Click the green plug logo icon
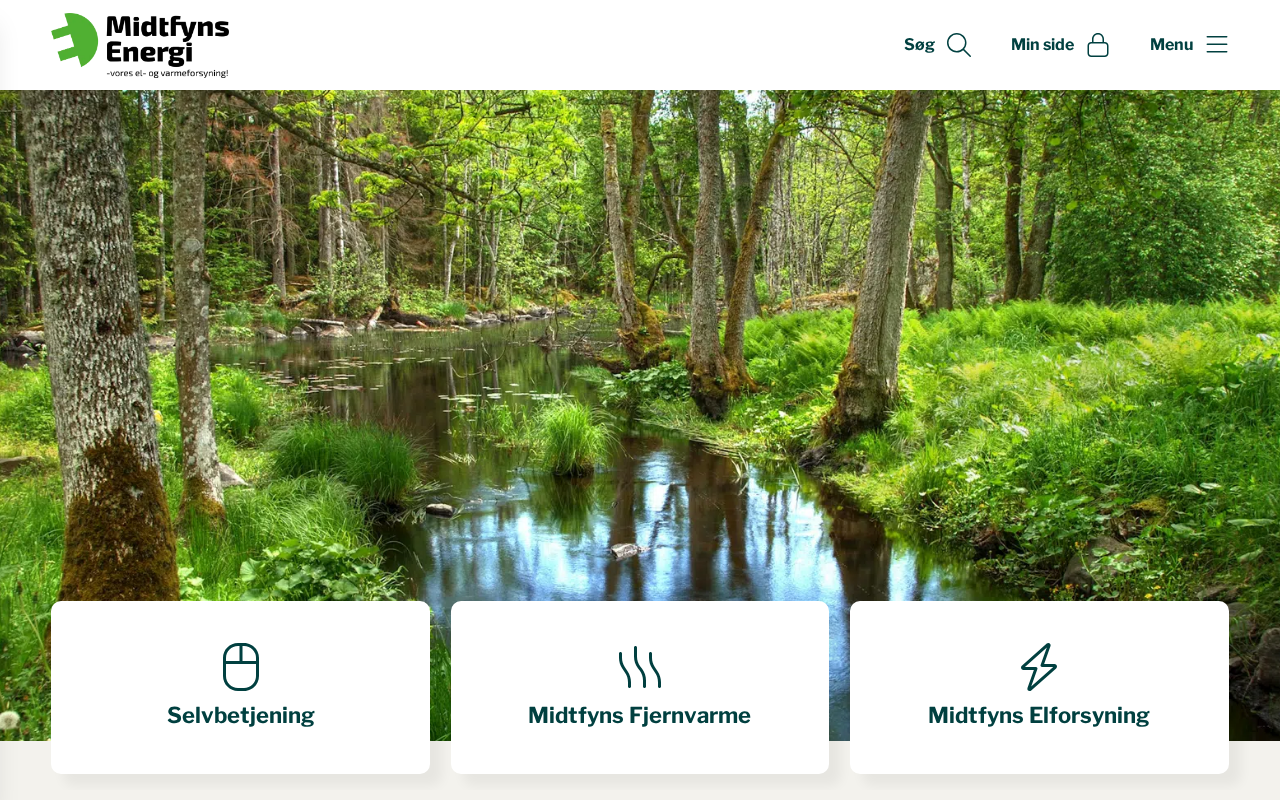 click(x=75, y=40)
